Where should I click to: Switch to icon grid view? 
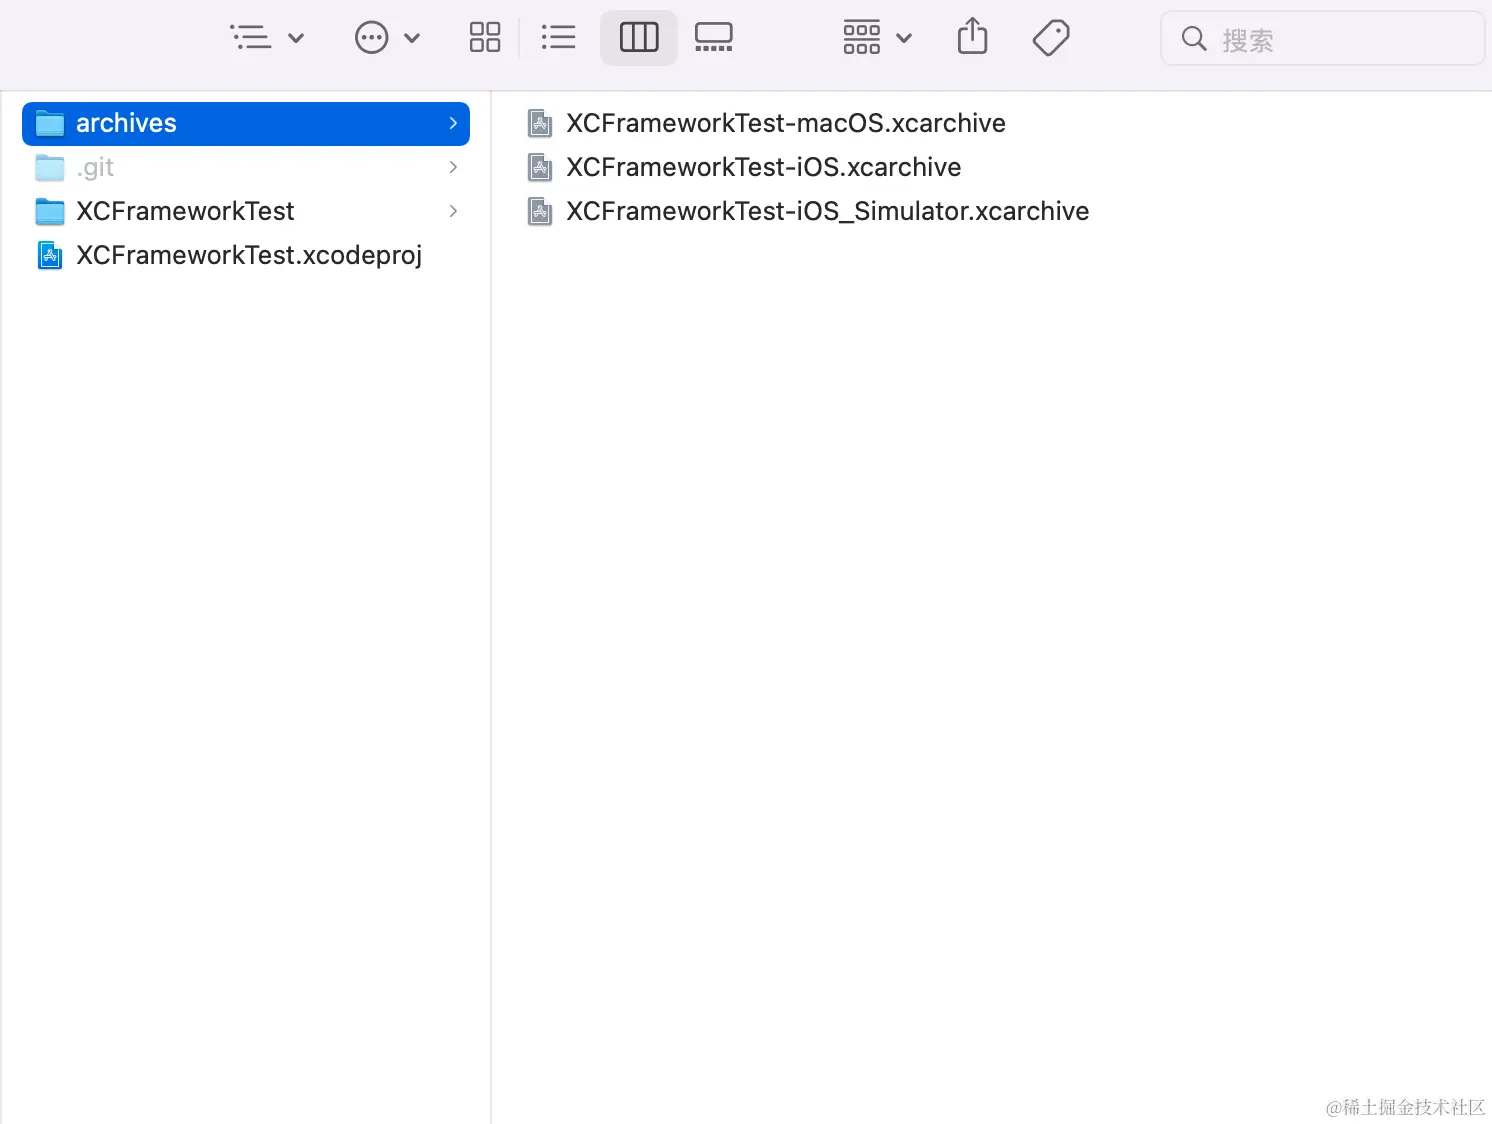point(485,38)
